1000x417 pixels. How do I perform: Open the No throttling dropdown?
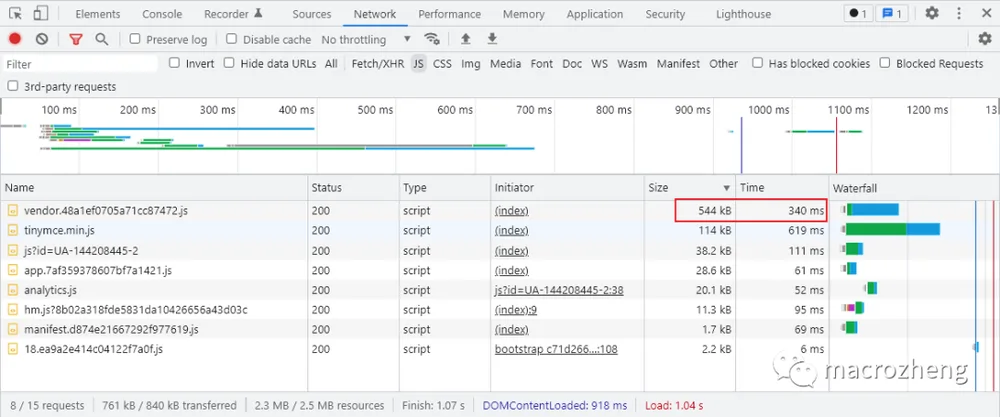pos(366,40)
